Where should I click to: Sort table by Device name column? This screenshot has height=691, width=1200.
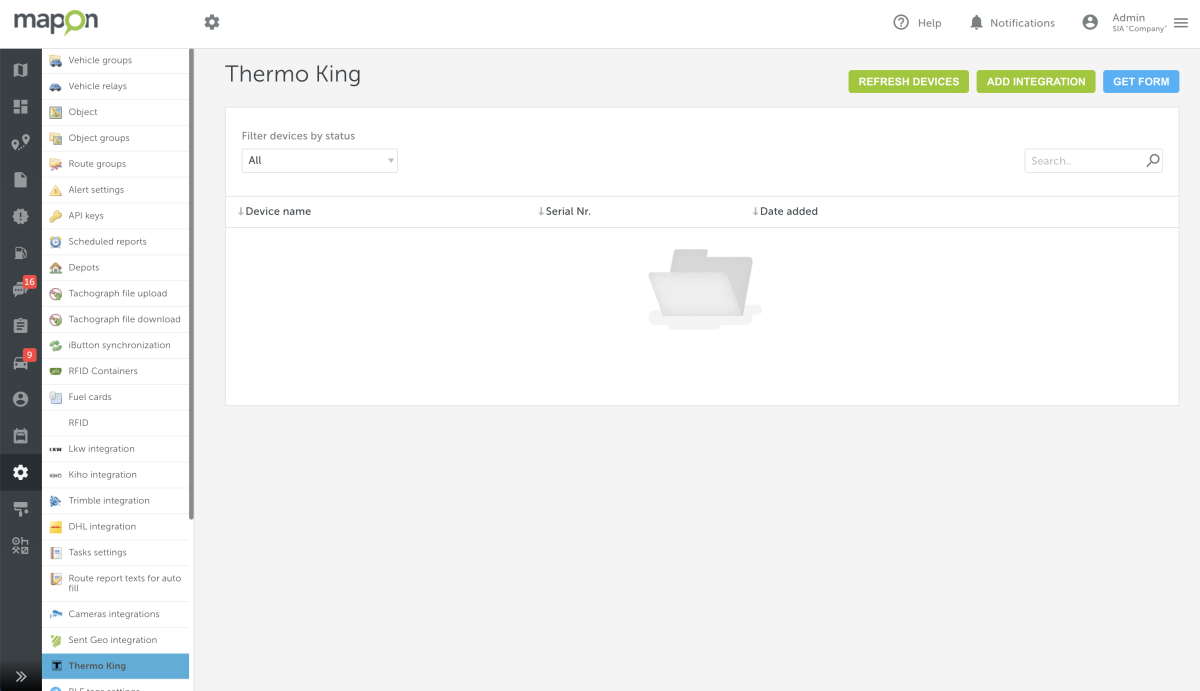(277, 212)
